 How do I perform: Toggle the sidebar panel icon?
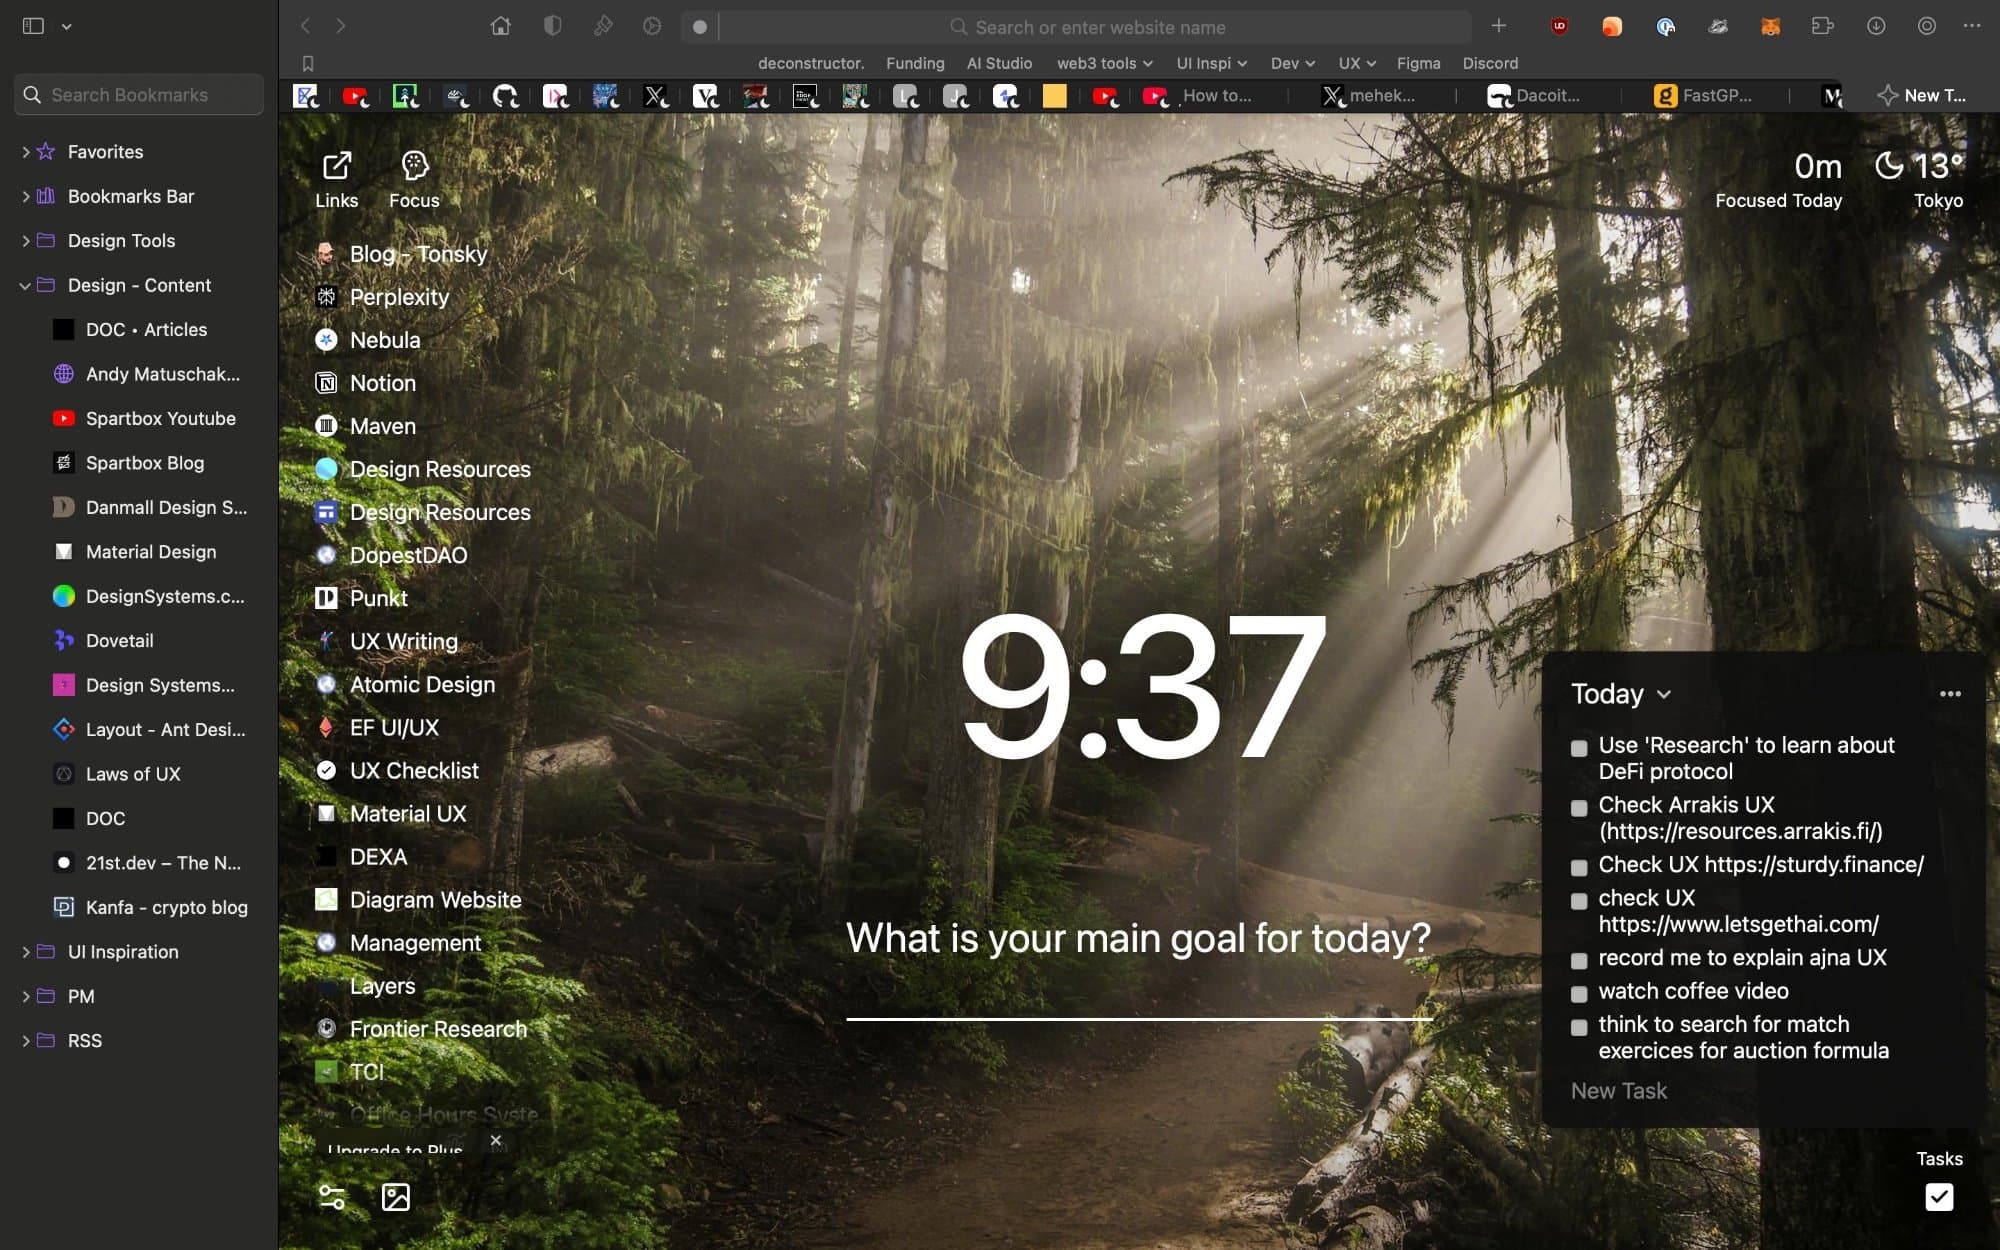(33, 26)
